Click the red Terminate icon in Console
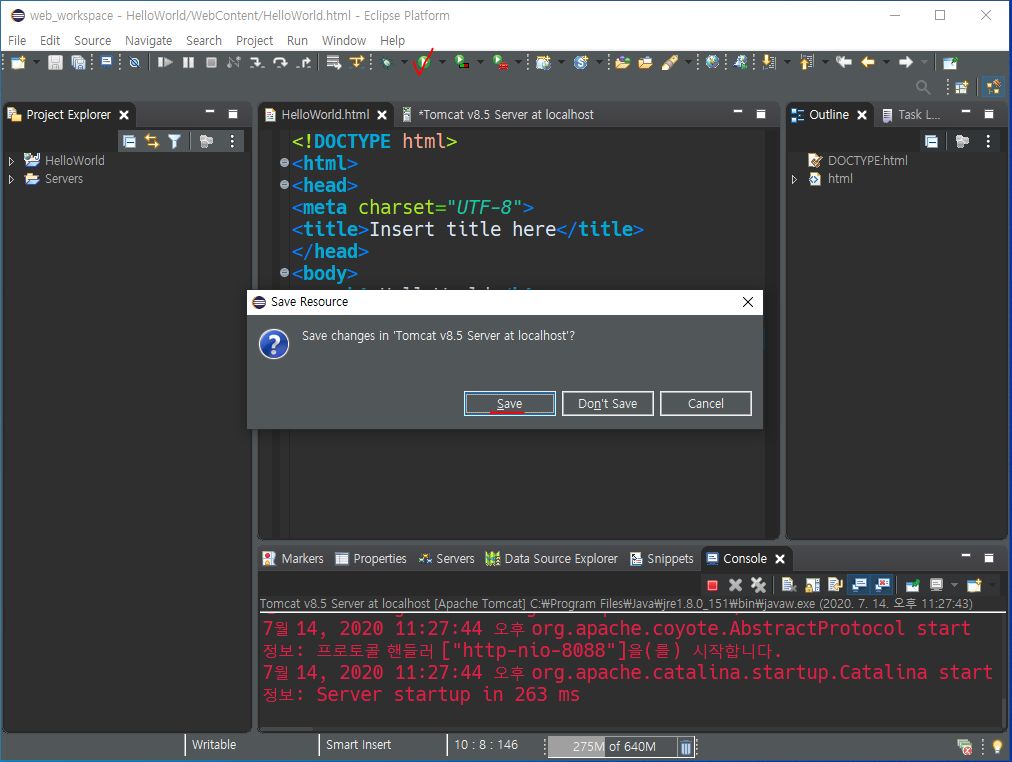Screen dimensions: 1012x762 pos(713,585)
